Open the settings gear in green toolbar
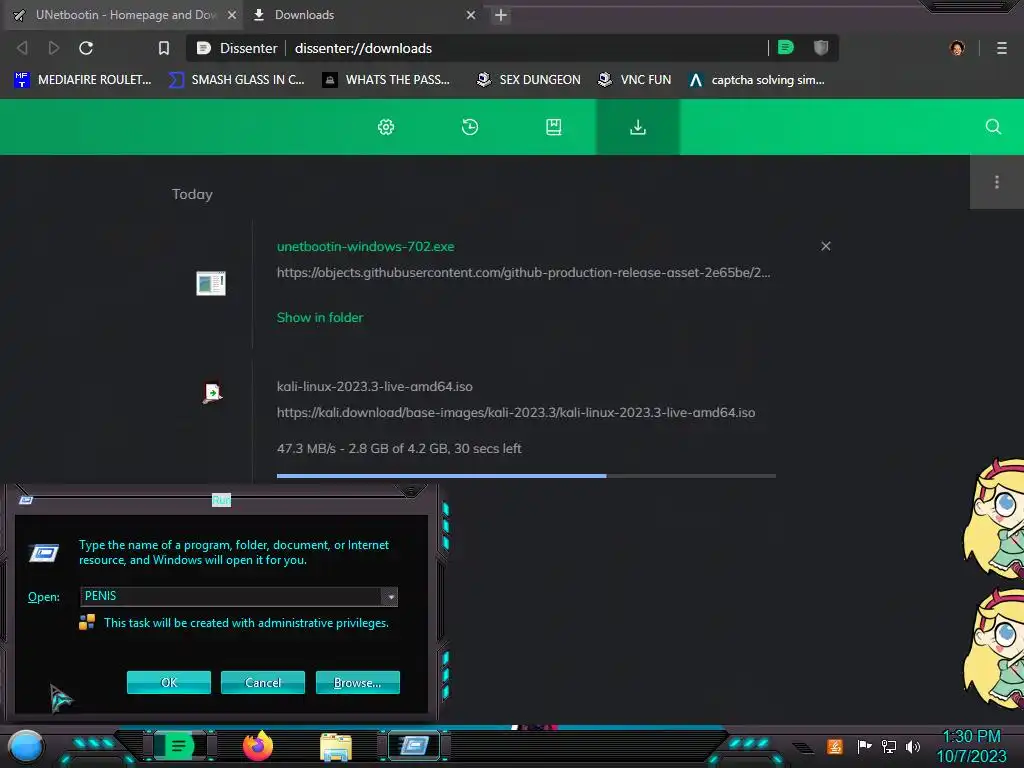The width and height of the screenshot is (1024, 768). click(386, 127)
